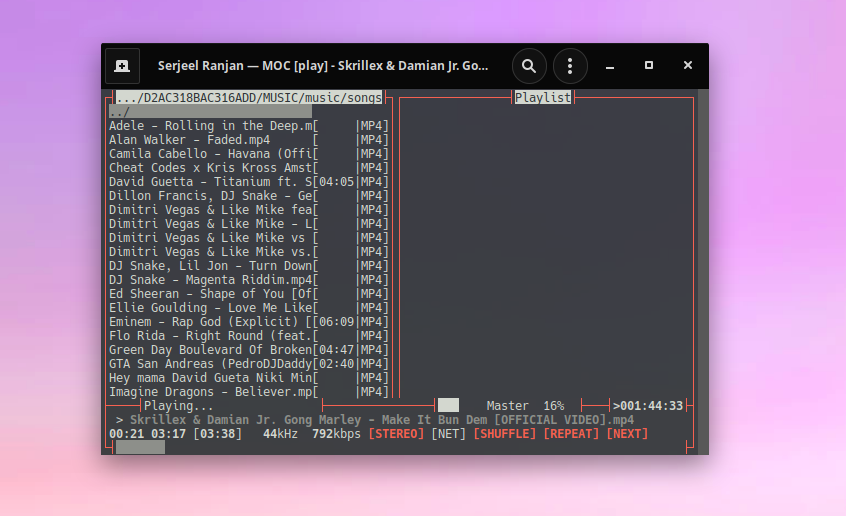Viewport: 846px width, 516px height.
Task: Select DJ Snake - Magenta Riddim.mp4
Action: pyautogui.click(x=248, y=280)
